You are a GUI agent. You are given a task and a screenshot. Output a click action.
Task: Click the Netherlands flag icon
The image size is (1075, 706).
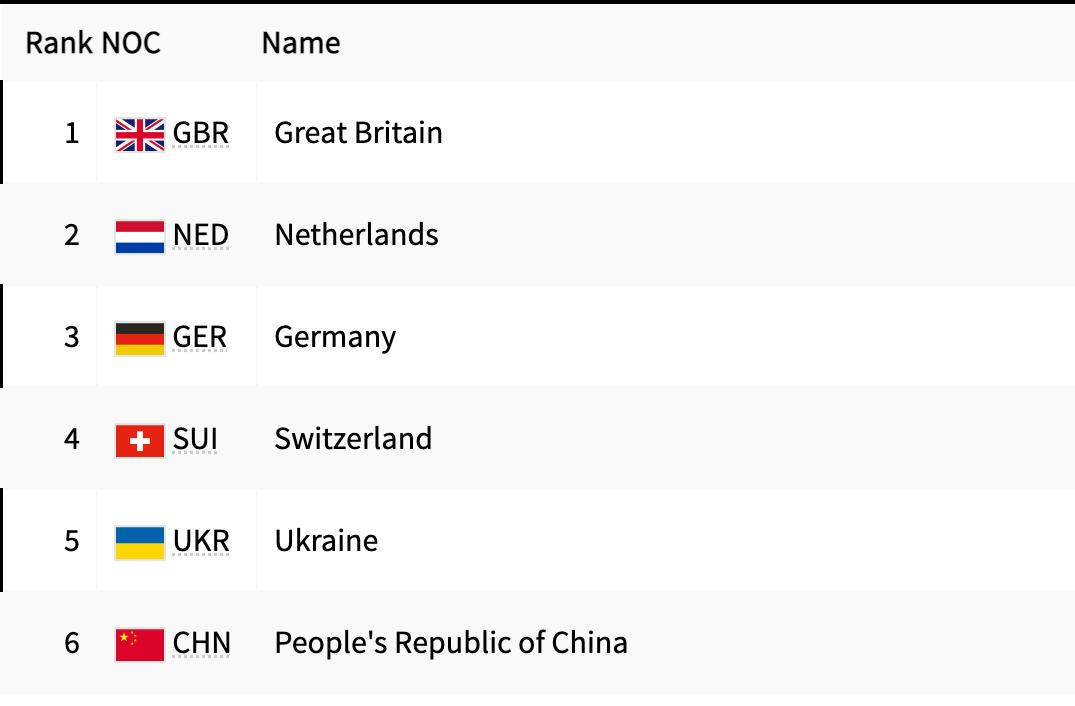click(x=140, y=237)
